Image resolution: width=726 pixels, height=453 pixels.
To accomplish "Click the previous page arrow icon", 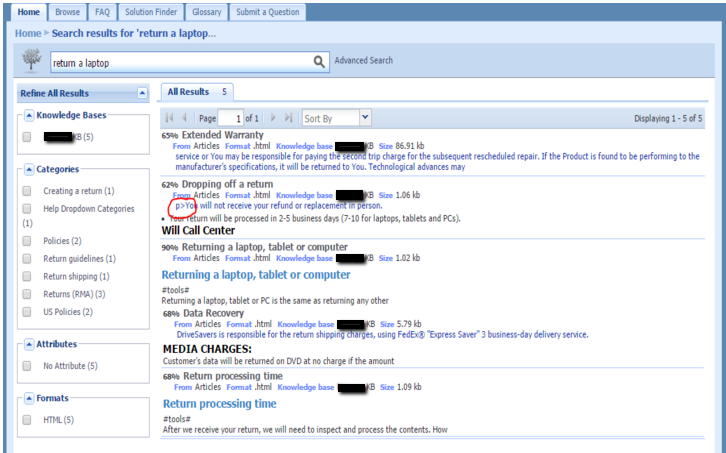I will (x=185, y=118).
